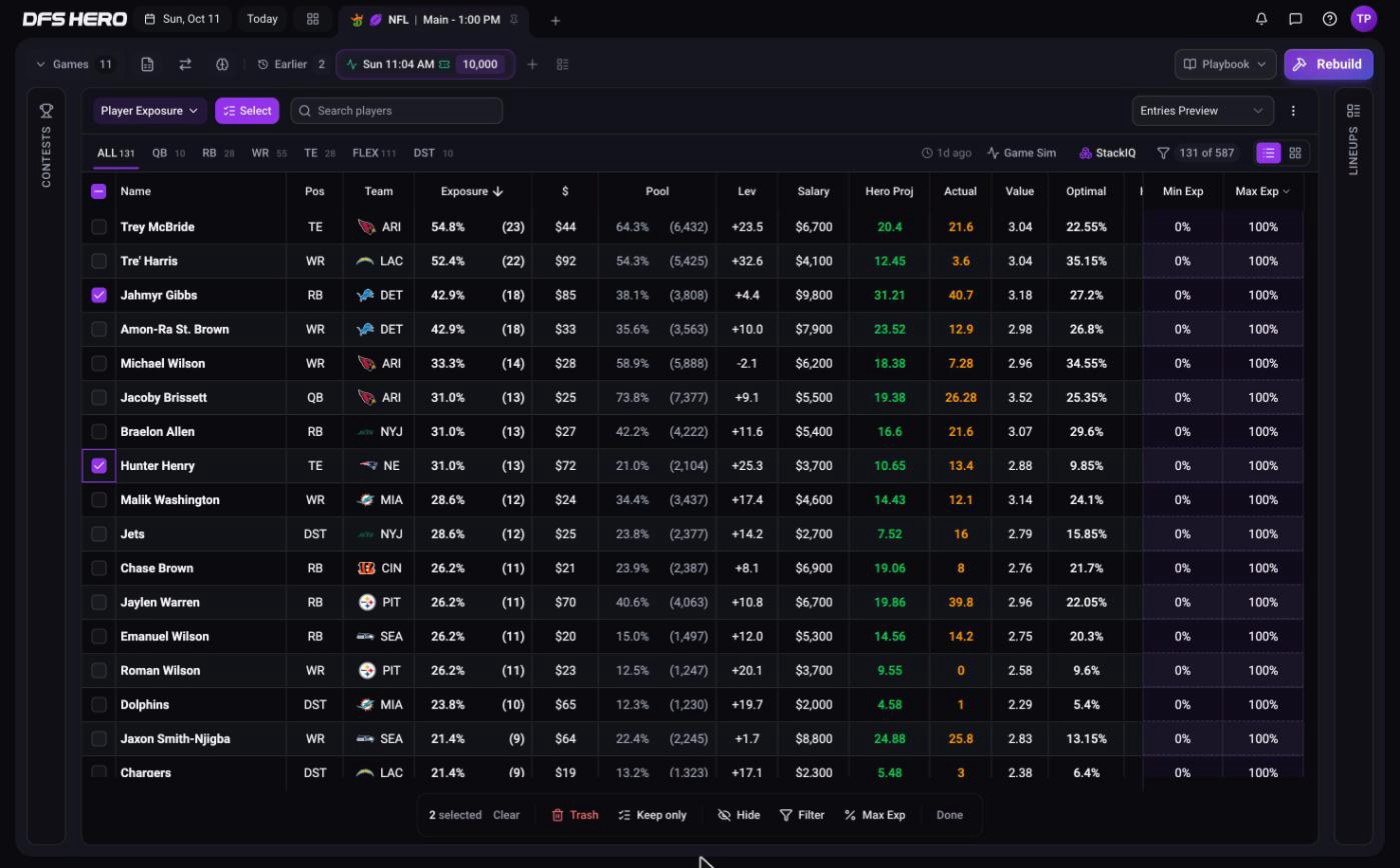Focus the Search players field
Image resolution: width=1400 pixels, height=868 pixels.
(397, 111)
